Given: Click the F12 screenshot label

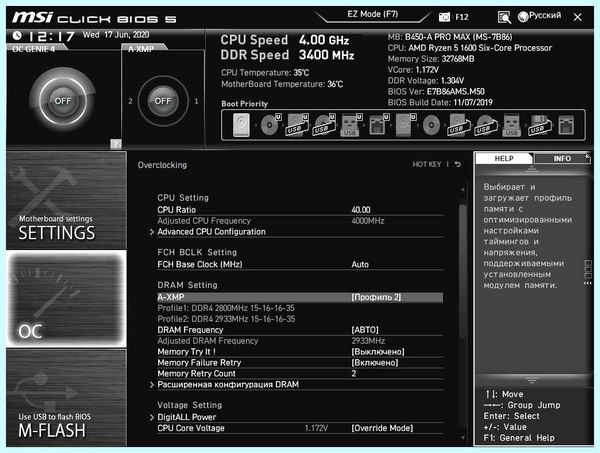Looking at the screenshot, I should pyautogui.click(x=461, y=17).
